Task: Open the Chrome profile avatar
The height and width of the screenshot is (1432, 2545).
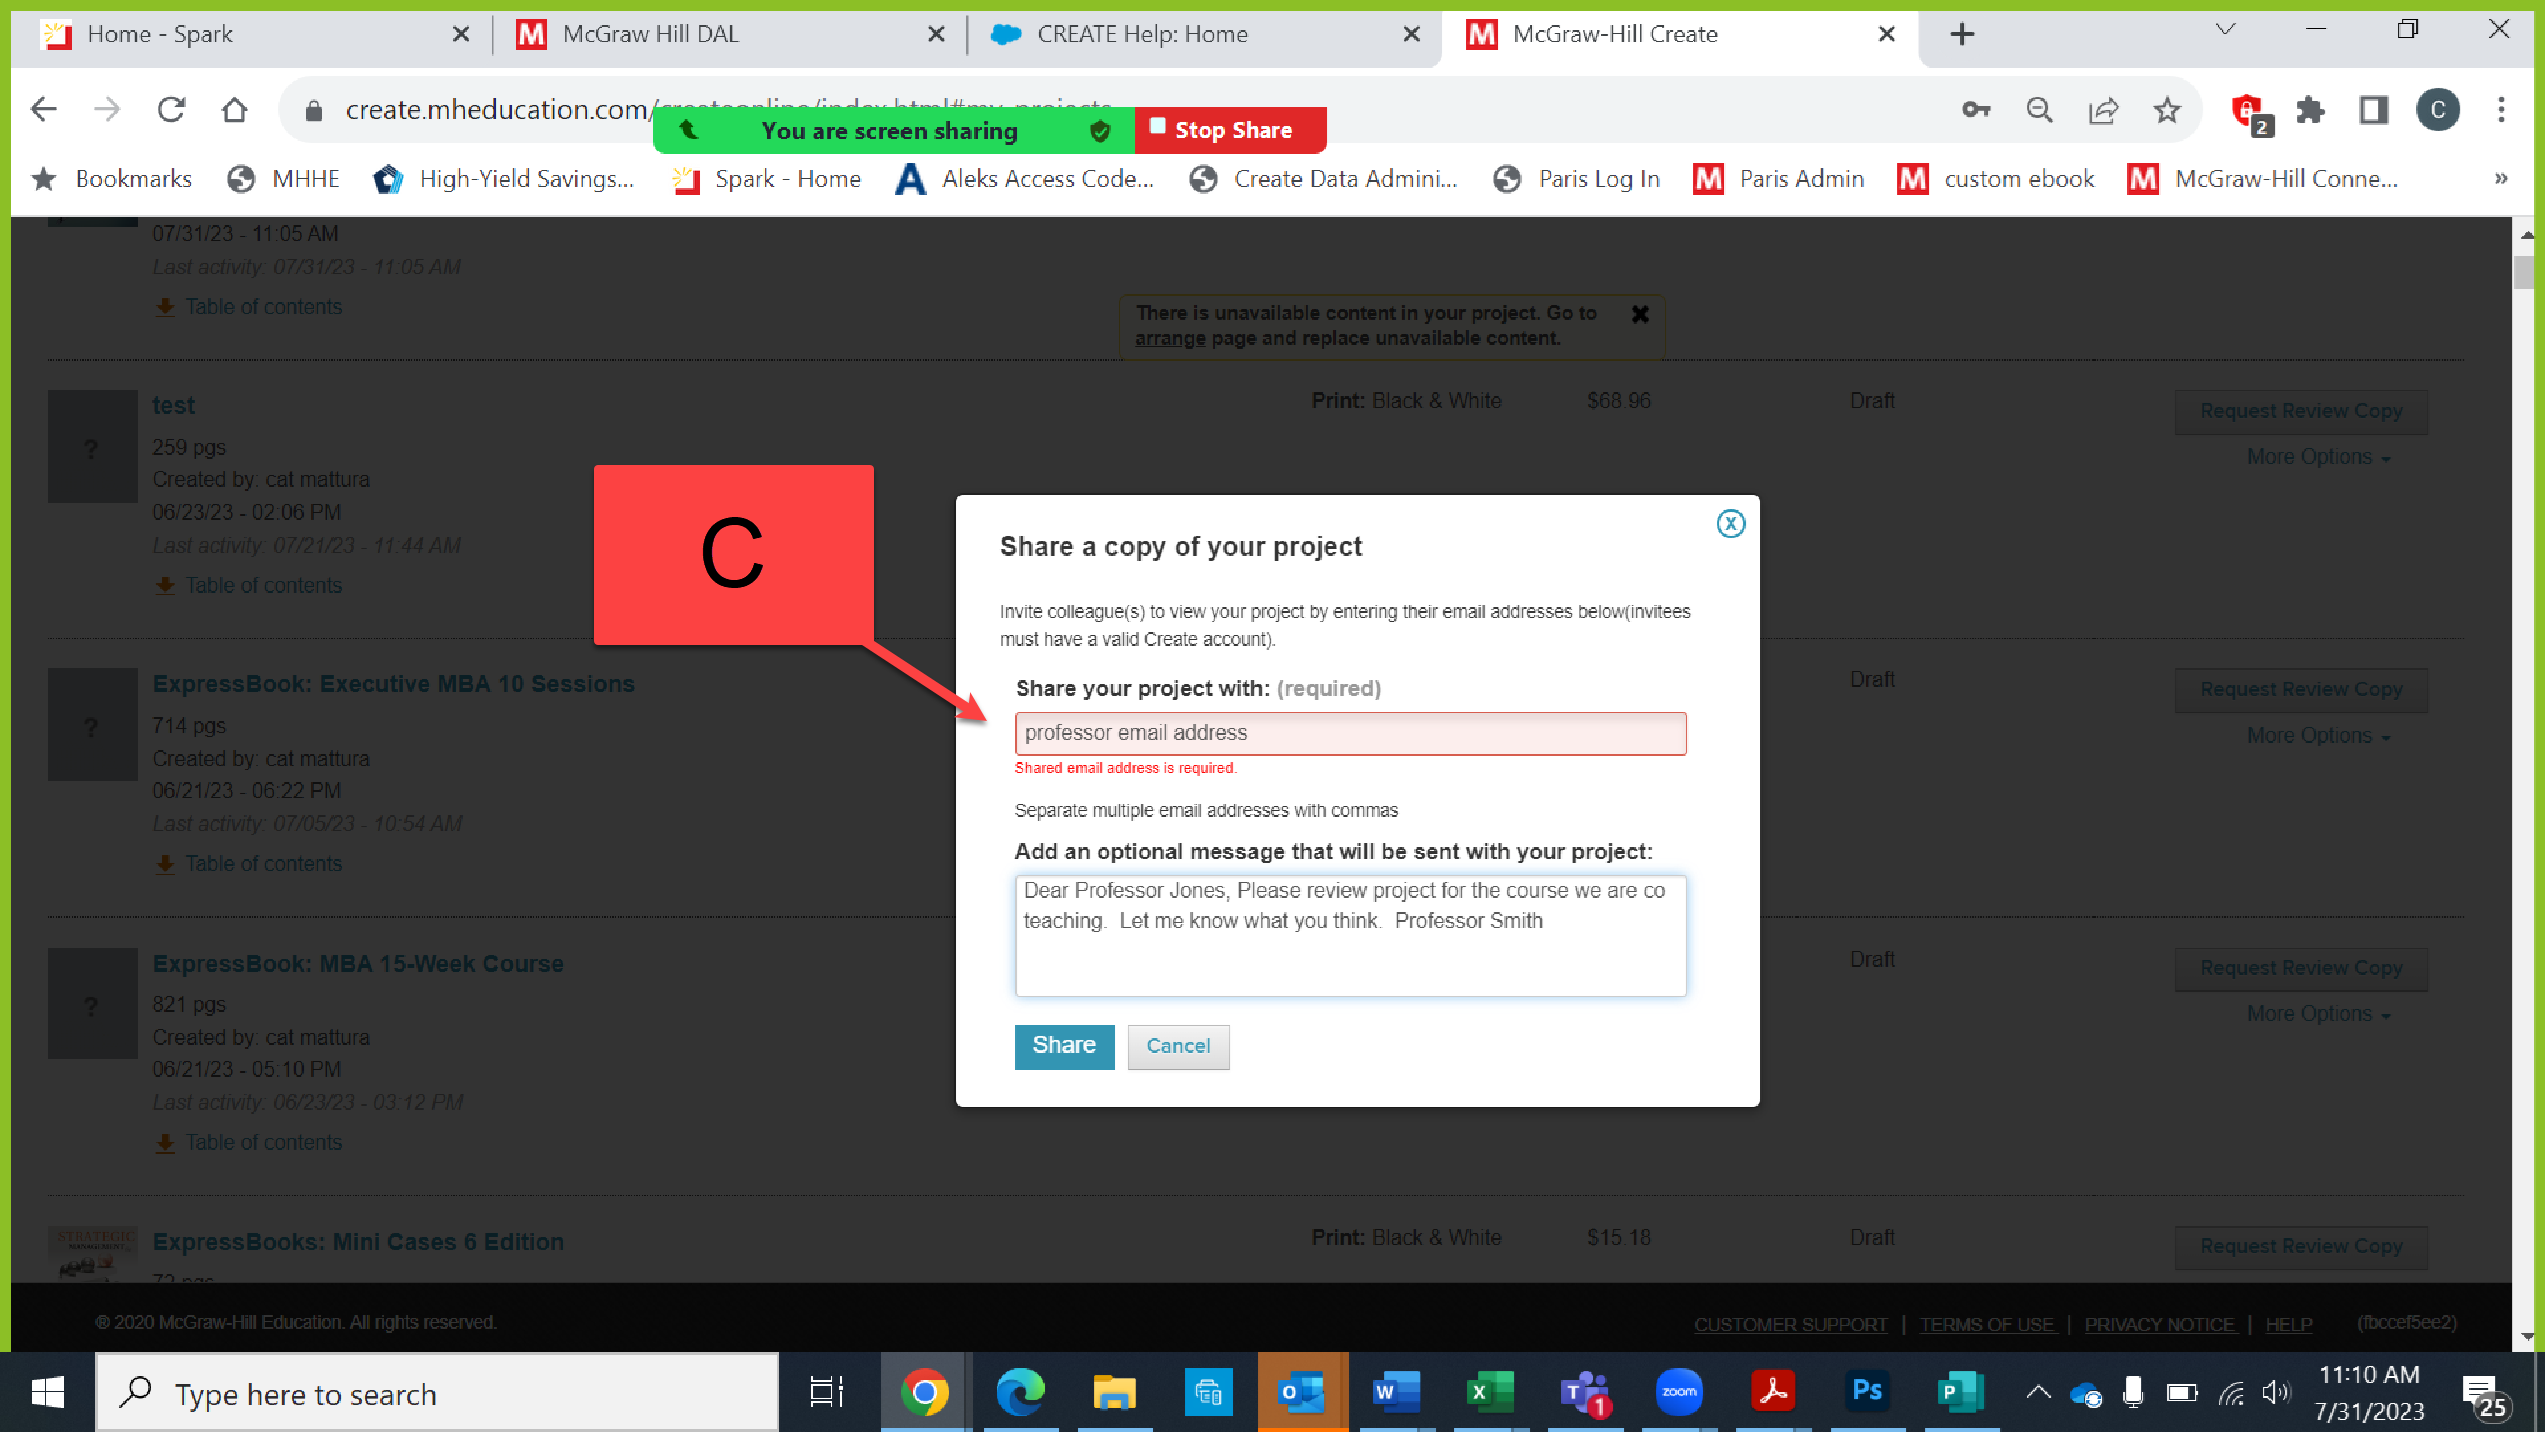Action: click(x=2437, y=110)
